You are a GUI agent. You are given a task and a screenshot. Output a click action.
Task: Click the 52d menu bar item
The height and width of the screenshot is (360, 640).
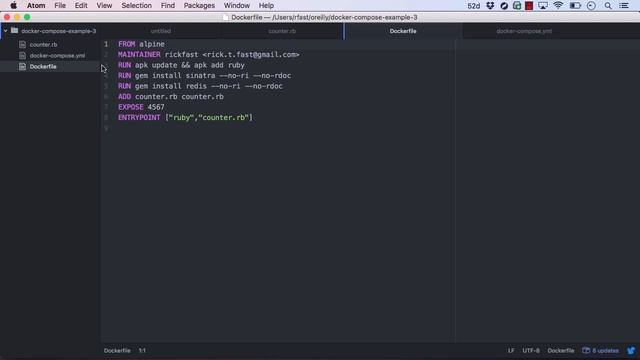(473, 6)
